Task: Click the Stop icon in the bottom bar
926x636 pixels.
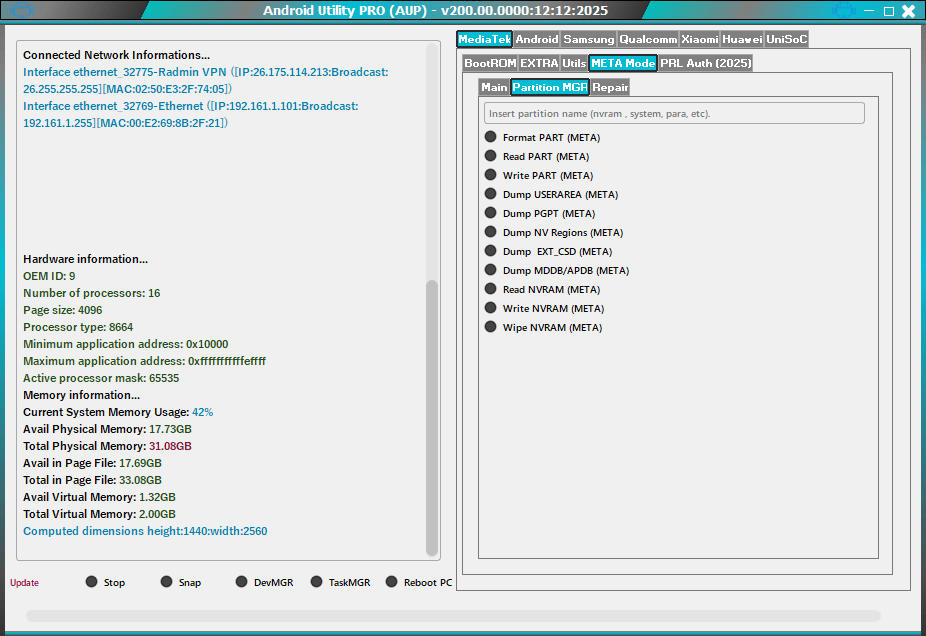Action: pos(92,581)
